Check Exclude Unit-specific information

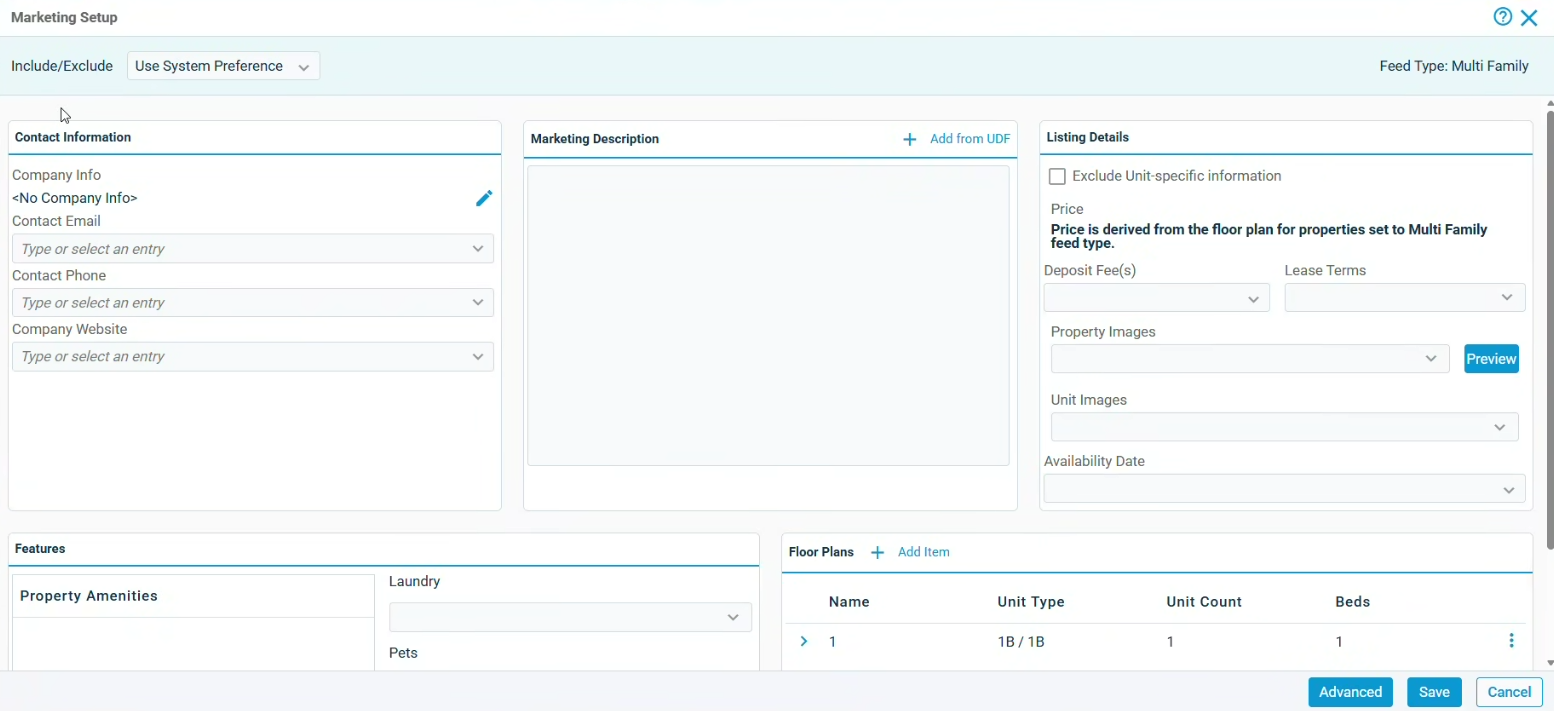coord(1057,177)
